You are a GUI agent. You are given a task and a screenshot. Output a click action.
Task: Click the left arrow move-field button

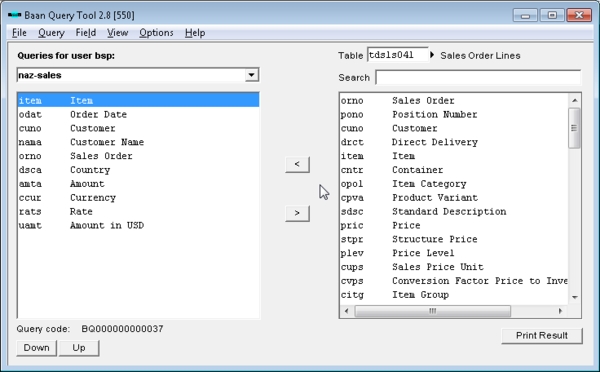(x=297, y=165)
